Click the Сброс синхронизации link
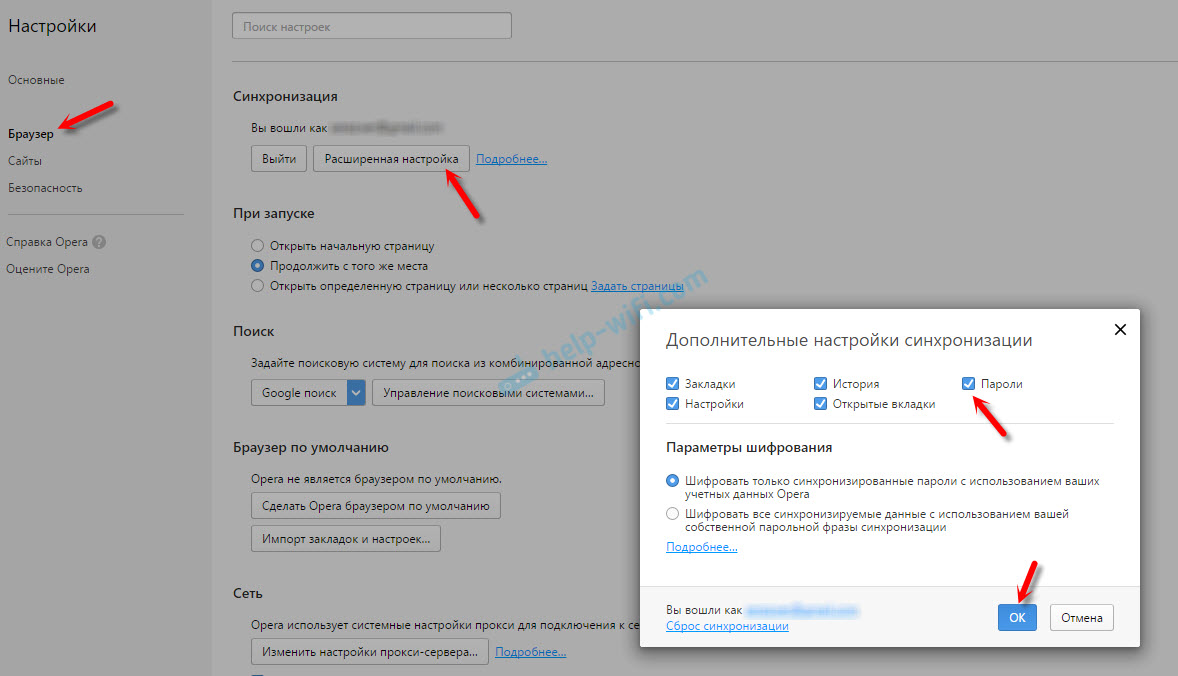 (x=727, y=626)
